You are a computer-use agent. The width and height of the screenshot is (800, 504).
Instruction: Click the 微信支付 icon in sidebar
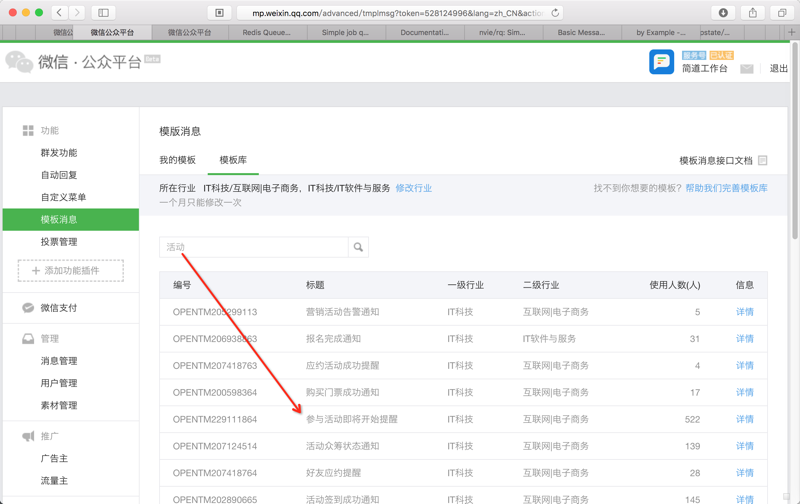pos(28,308)
